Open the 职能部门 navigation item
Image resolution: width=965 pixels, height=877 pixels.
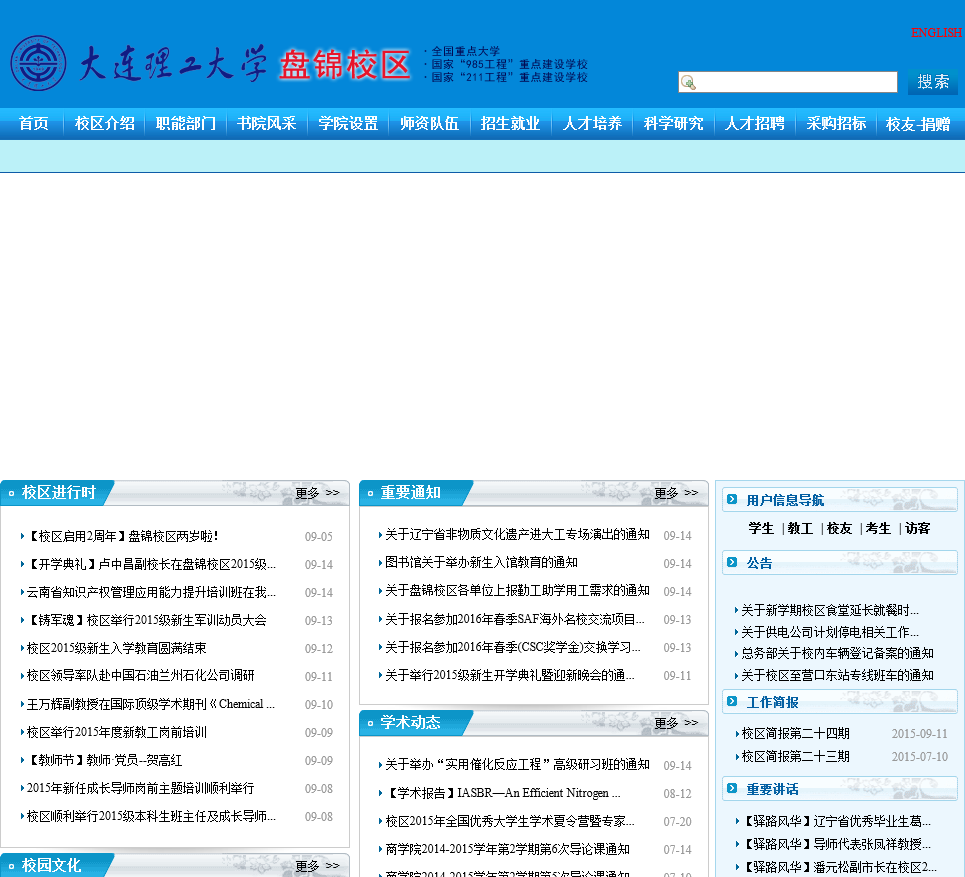(x=186, y=124)
